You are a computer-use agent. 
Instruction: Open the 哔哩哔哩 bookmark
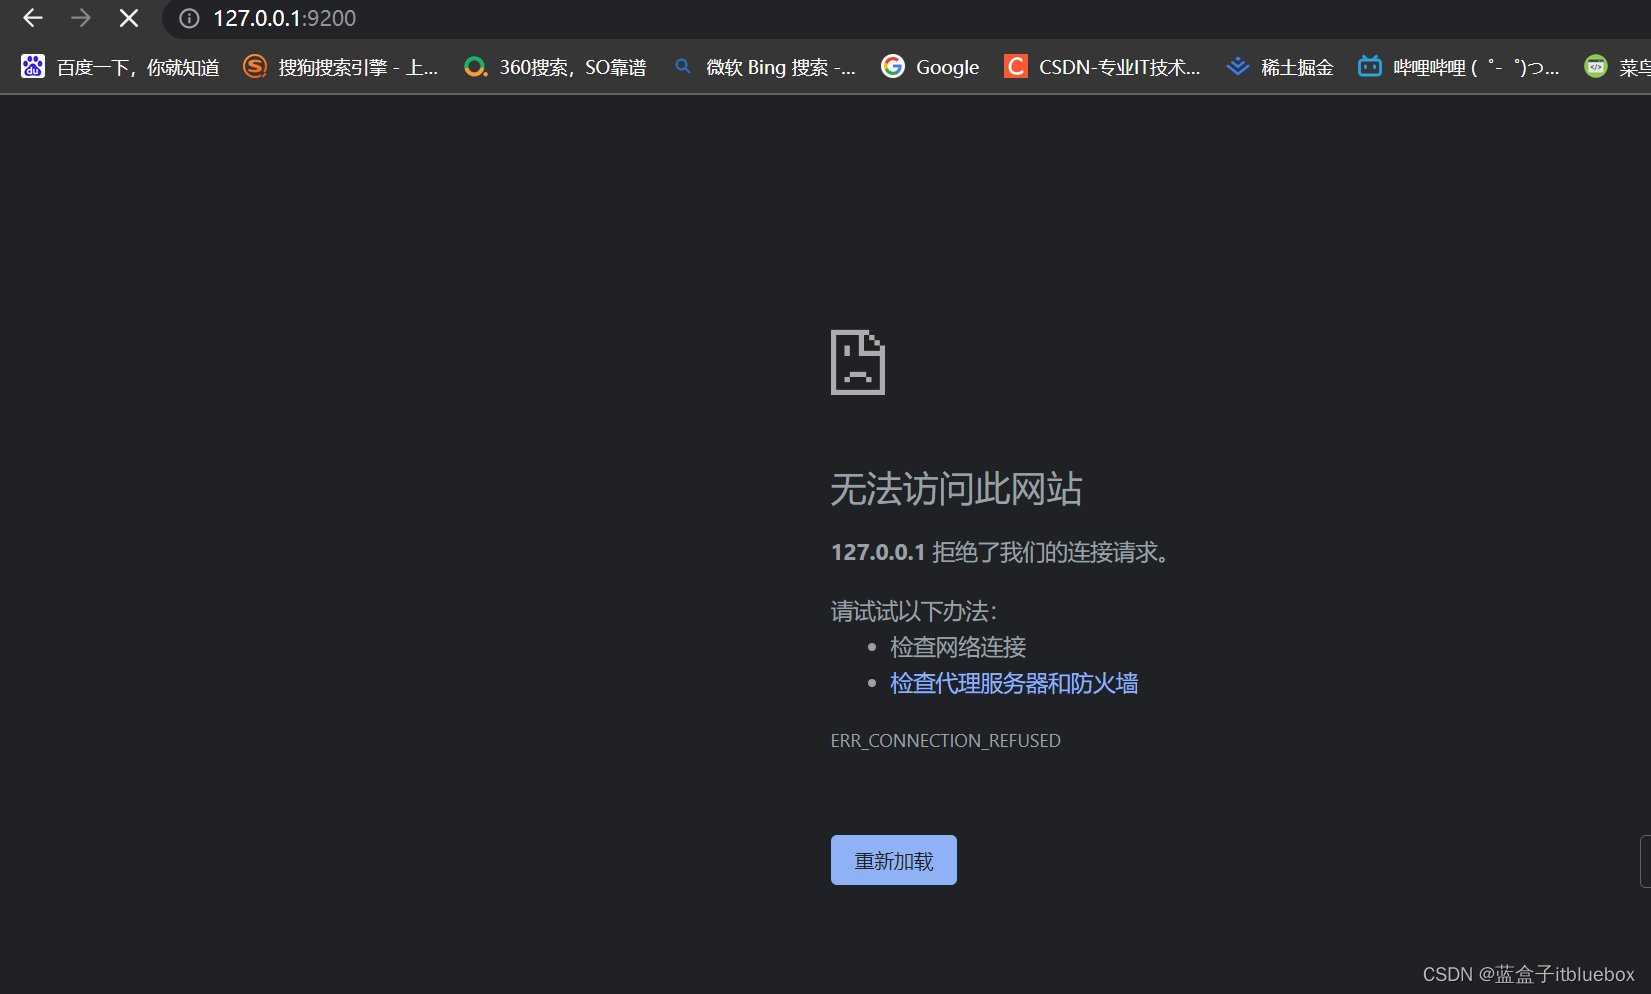[1455, 66]
